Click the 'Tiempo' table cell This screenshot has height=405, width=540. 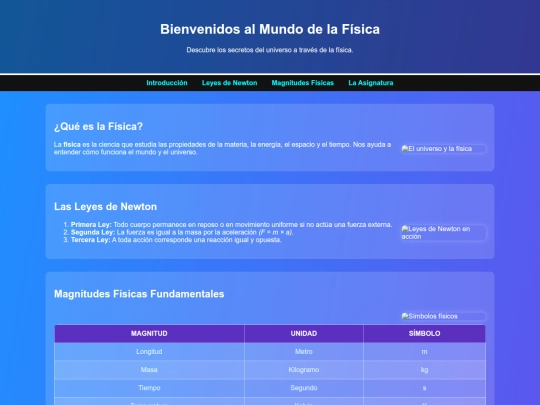coord(149,388)
